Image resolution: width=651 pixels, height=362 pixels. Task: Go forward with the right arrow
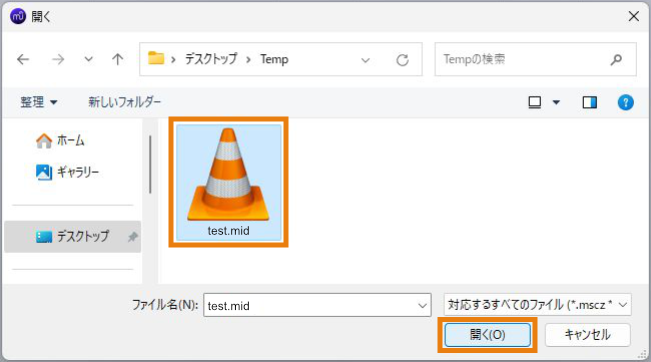pos(58,59)
